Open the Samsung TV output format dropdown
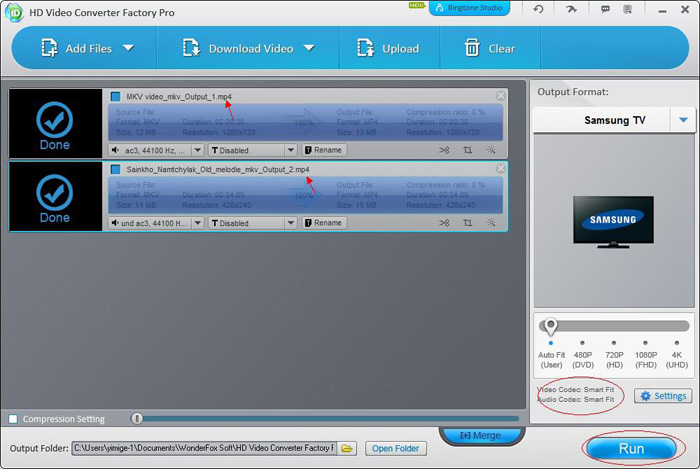This screenshot has height=469, width=700. click(x=683, y=120)
